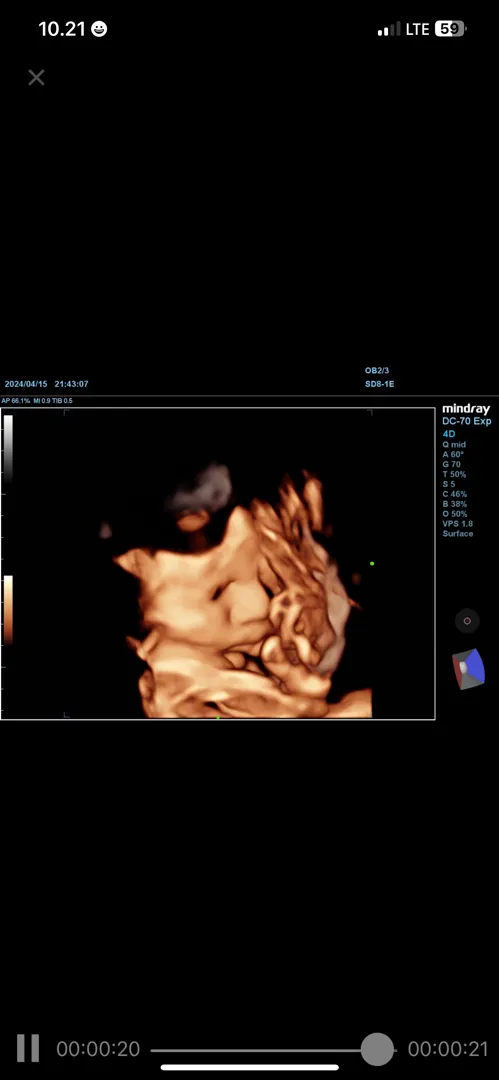This screenshot has height=1080, width=499.
Task: Tap the 3D orientation cube icon
Action: 468,668
